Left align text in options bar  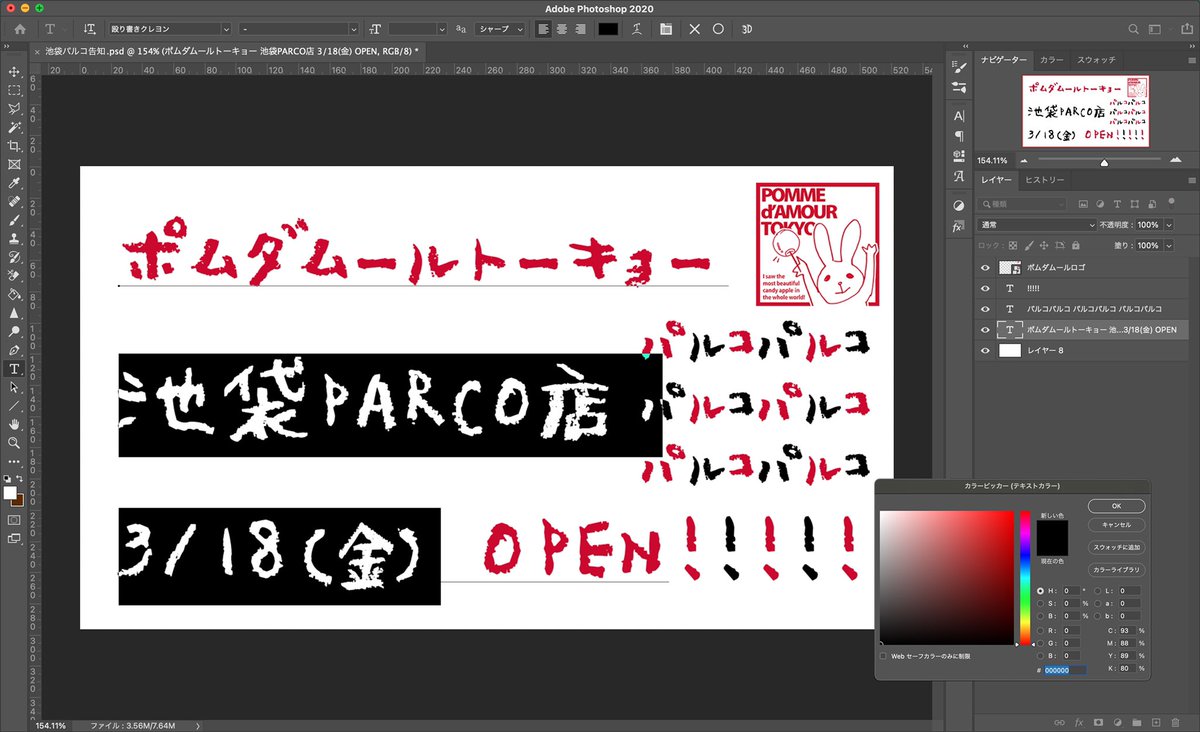(543, 29)
